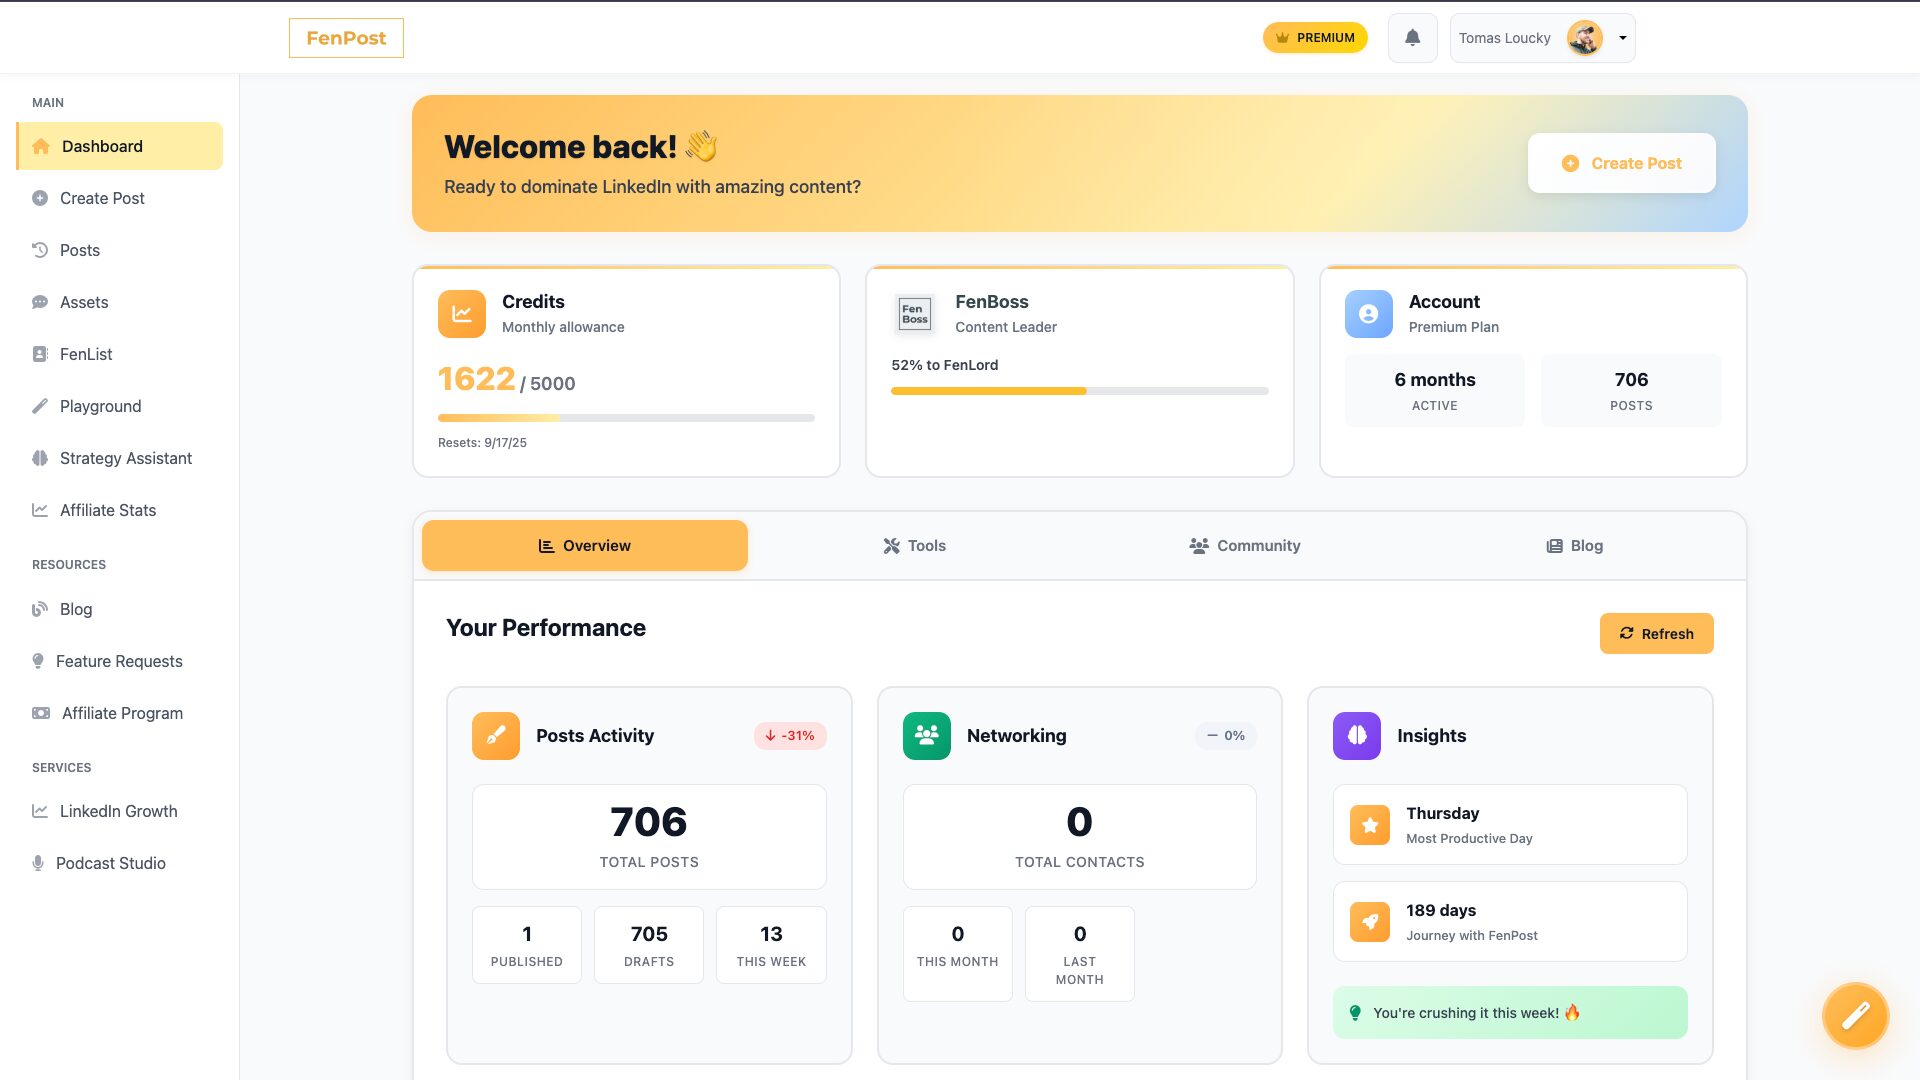Click the 706 Posts account tile
1920x1080 pixels.
1631,391
